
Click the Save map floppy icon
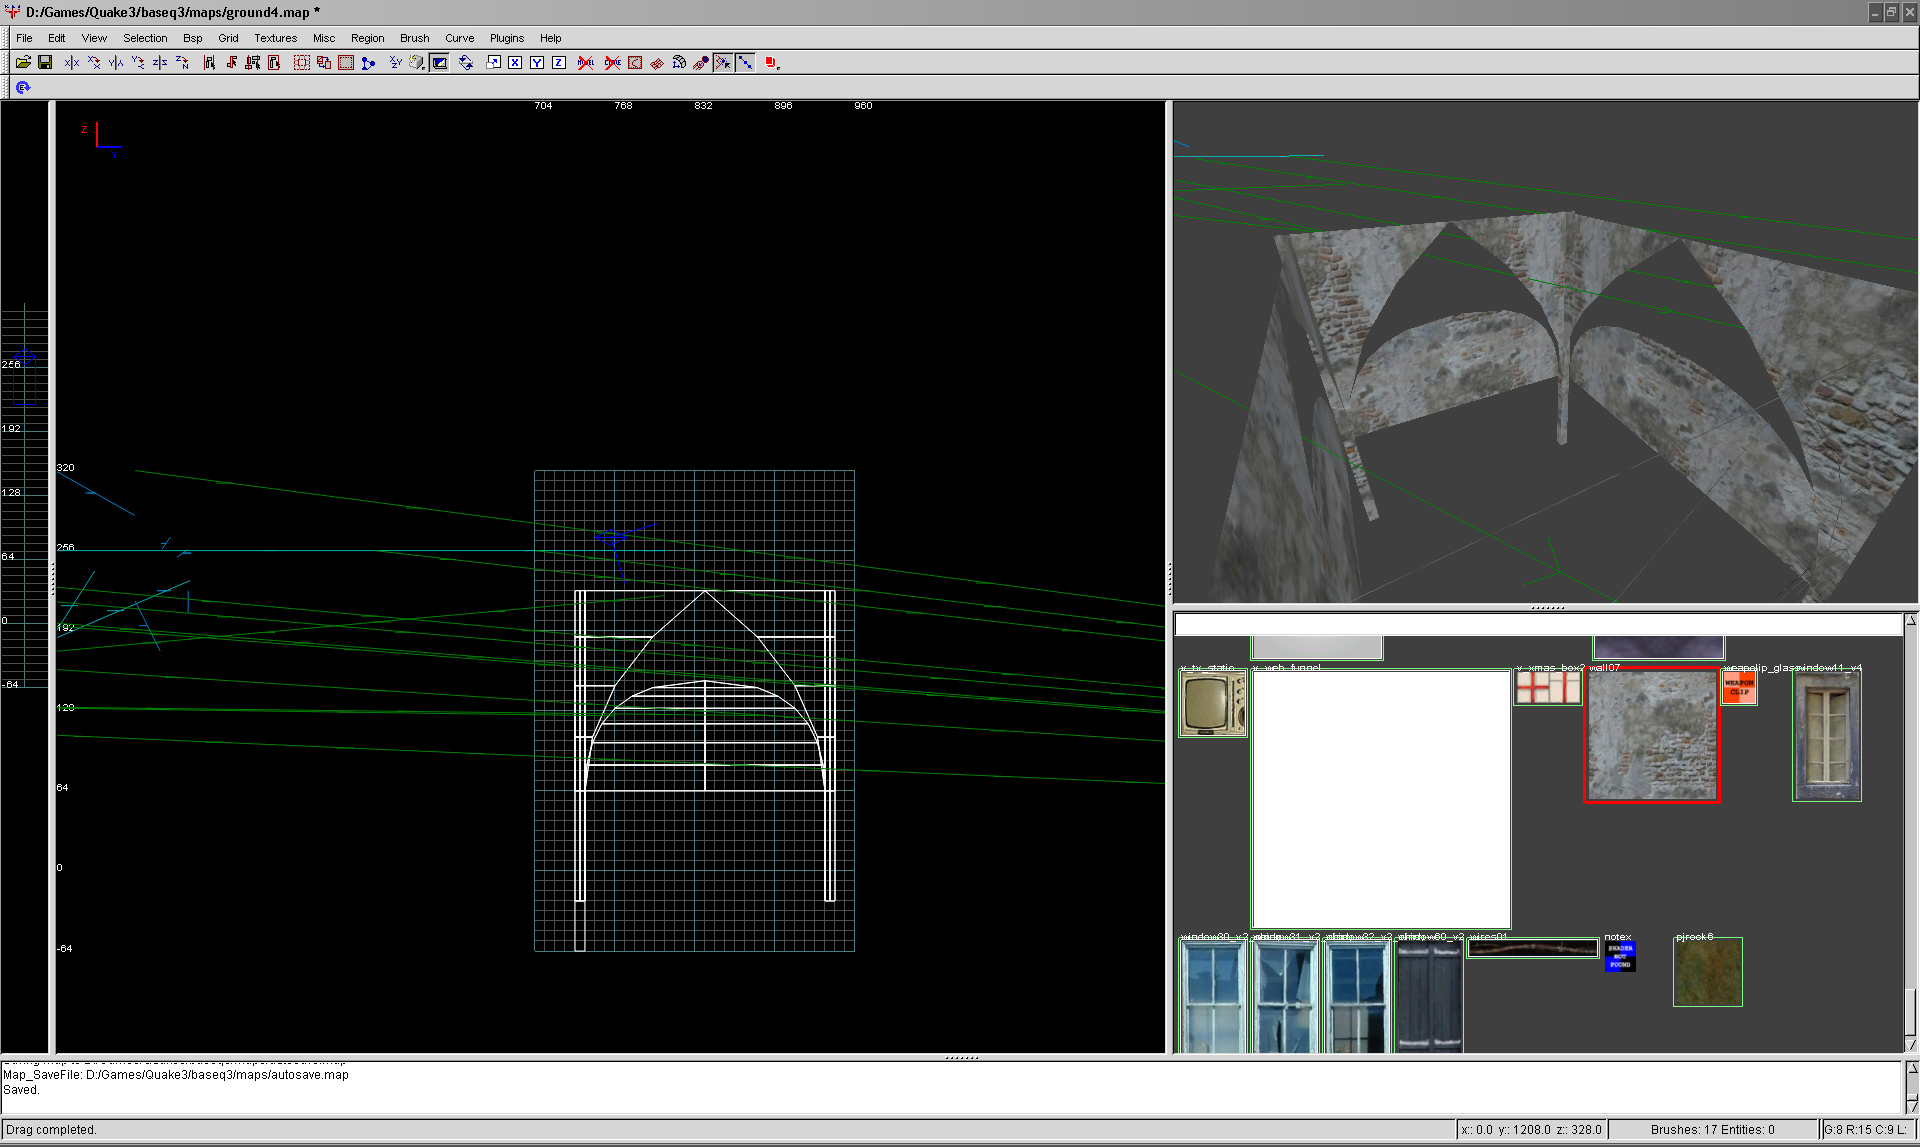click(45, 62)
